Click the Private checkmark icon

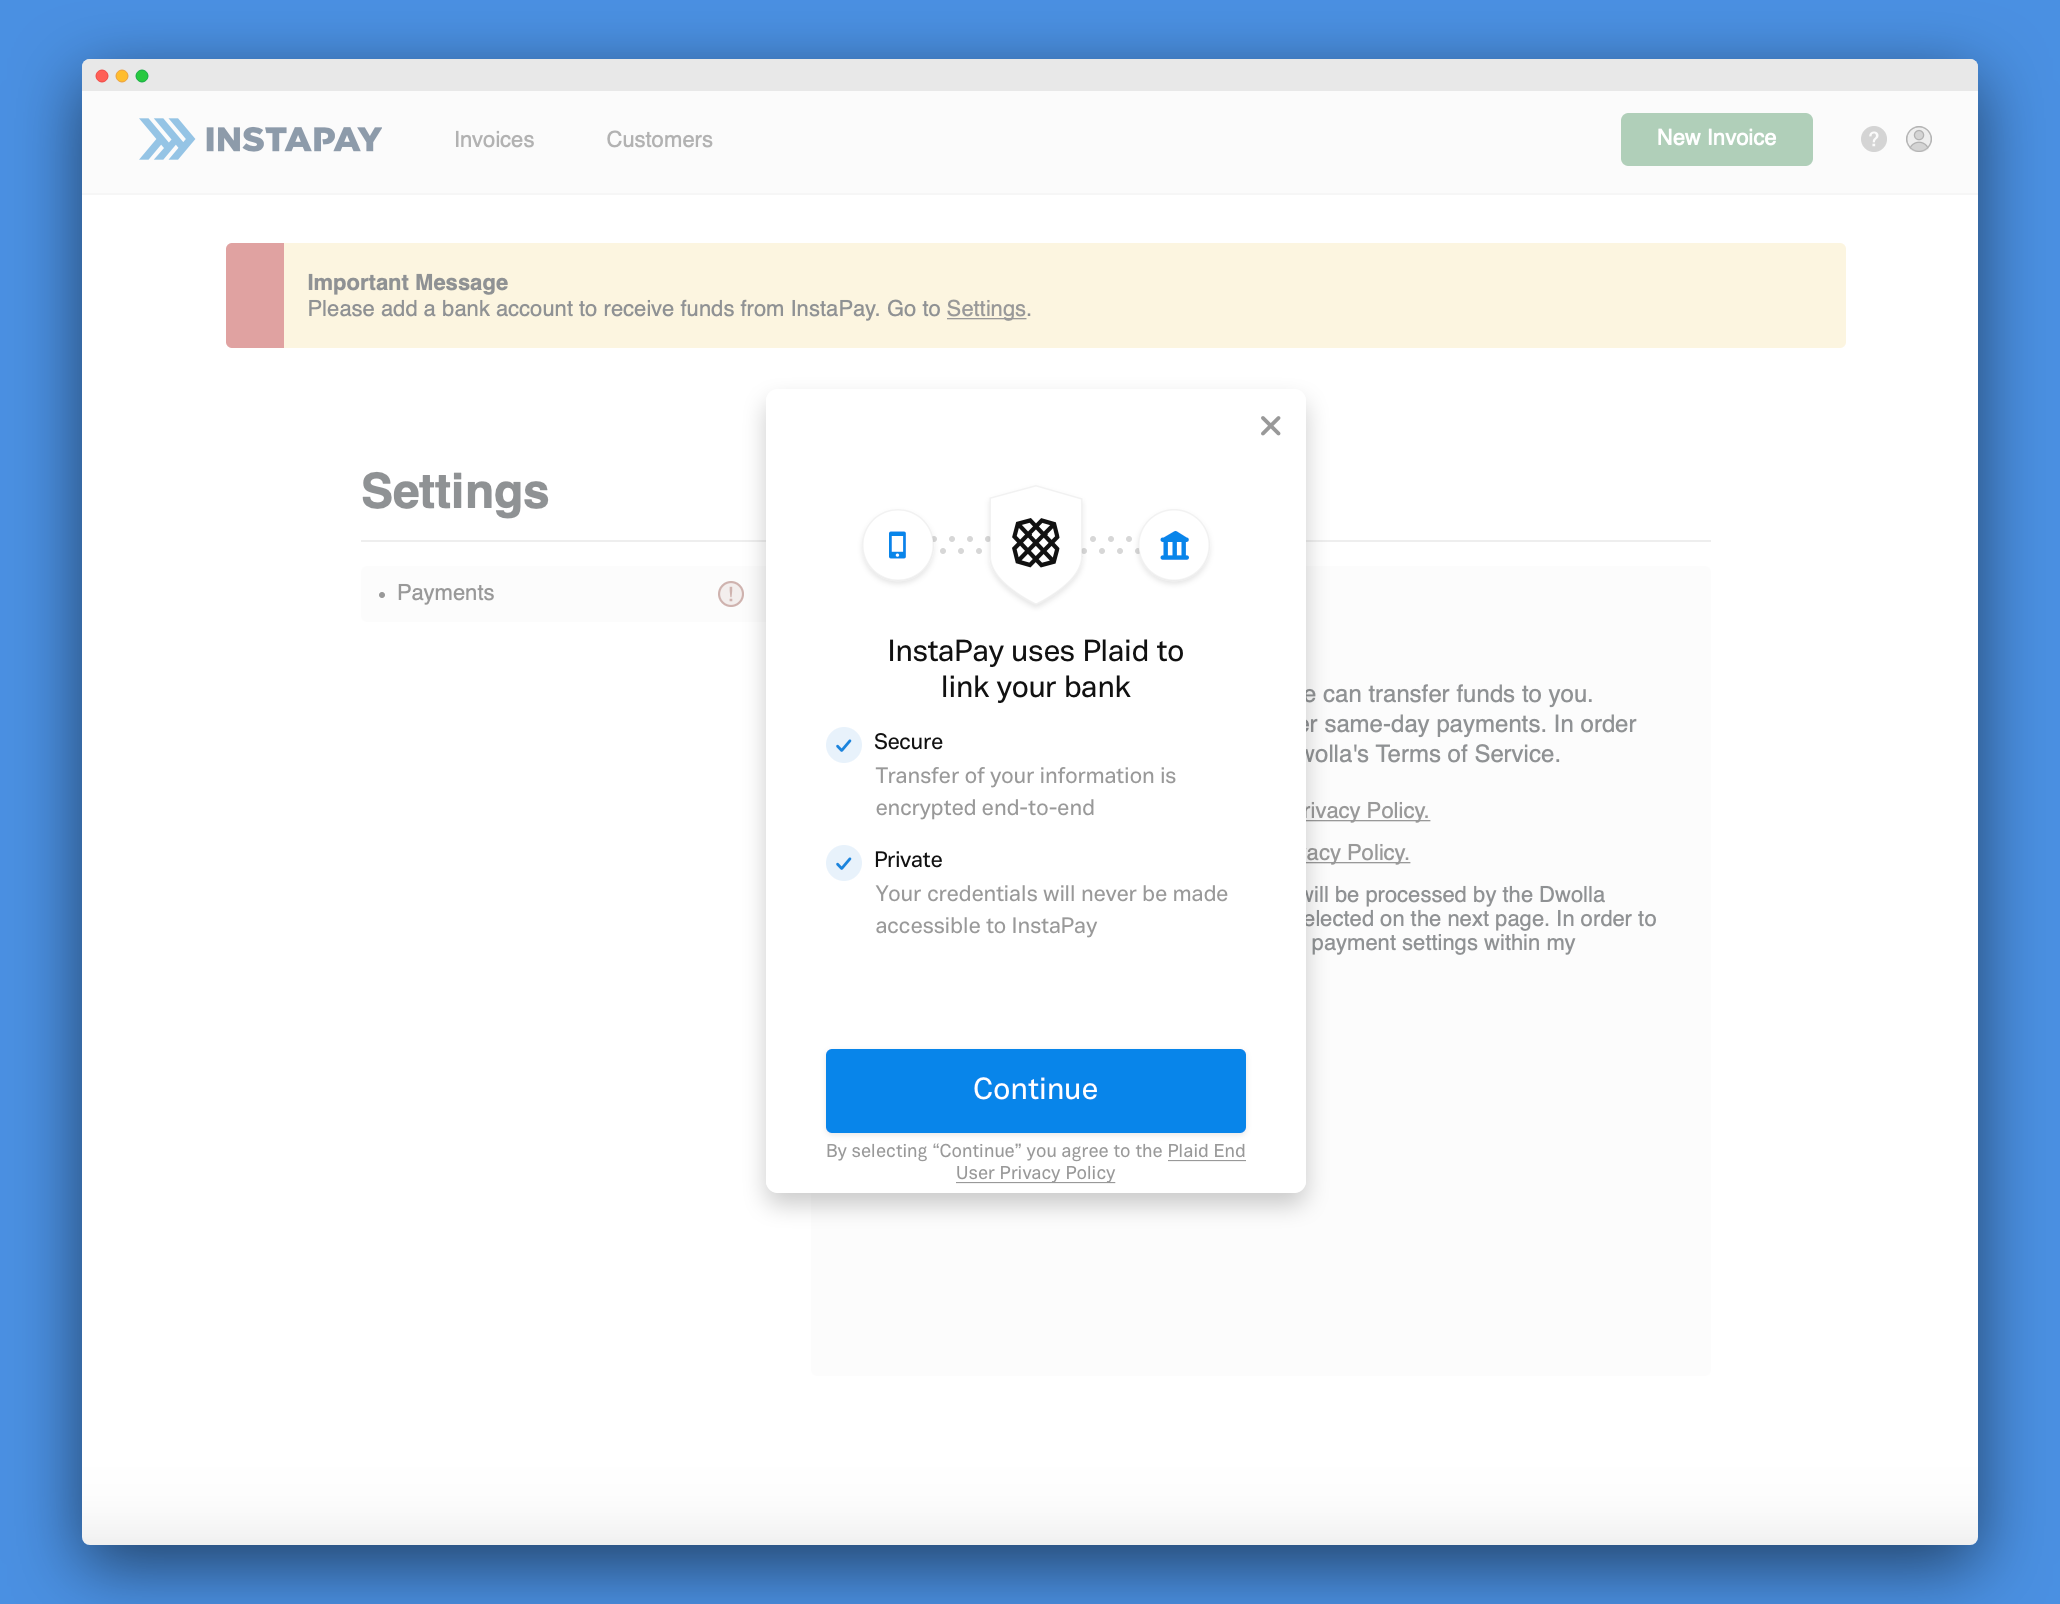843,863
